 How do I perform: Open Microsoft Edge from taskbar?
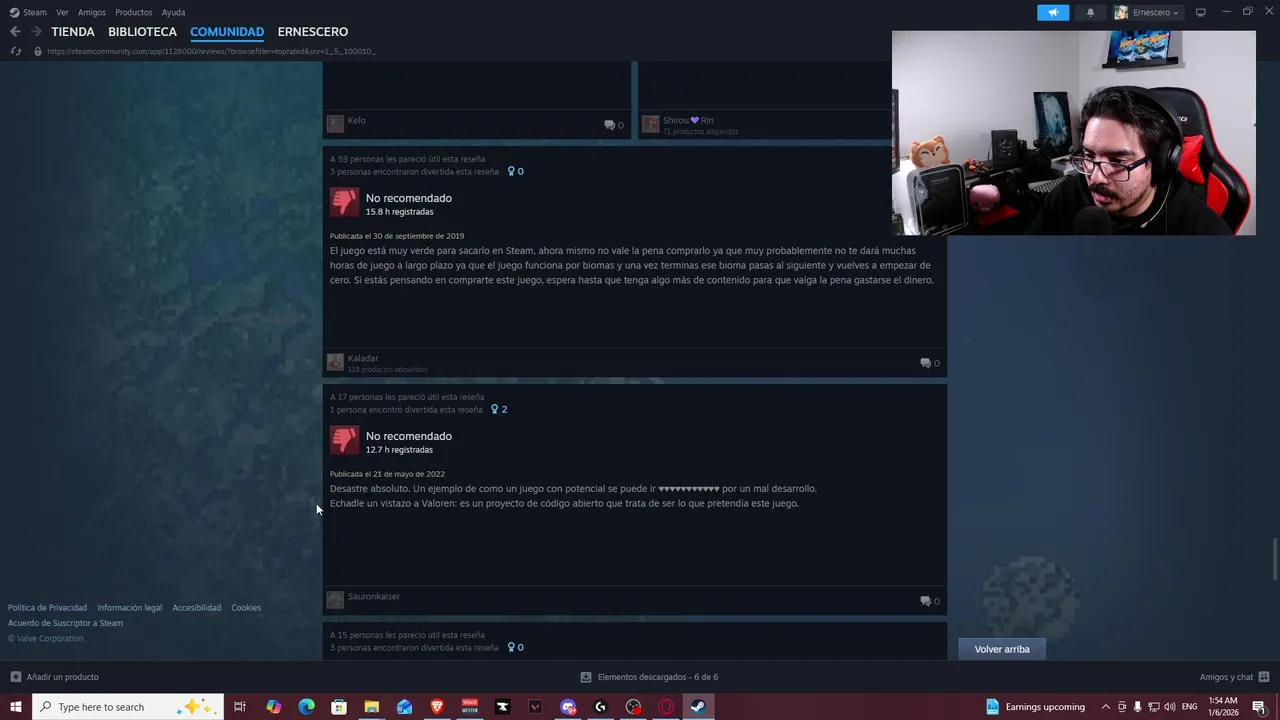[x=306, y=707]
